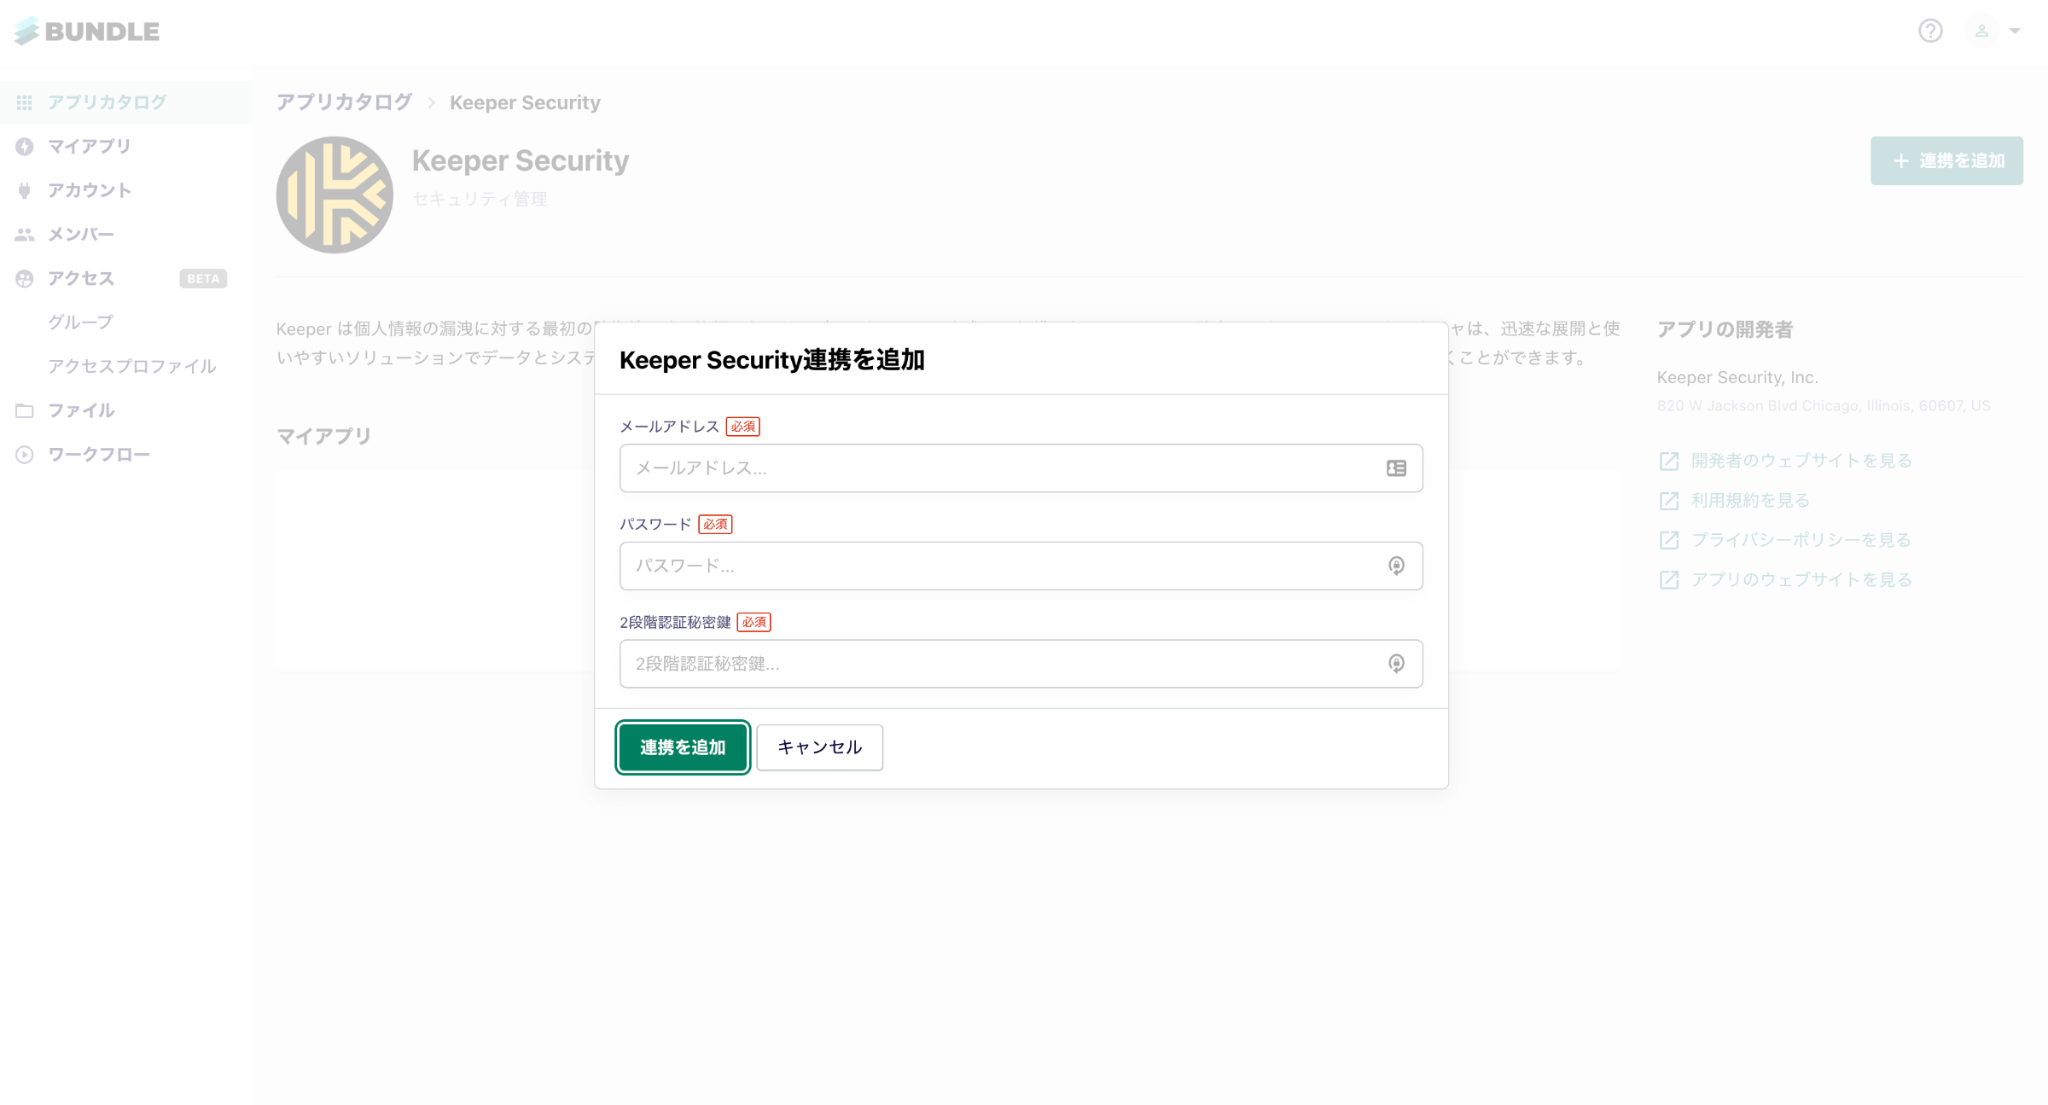Click the メールアドレス input field
Screen dimensions: 2048x1105
click(1021, 468)
